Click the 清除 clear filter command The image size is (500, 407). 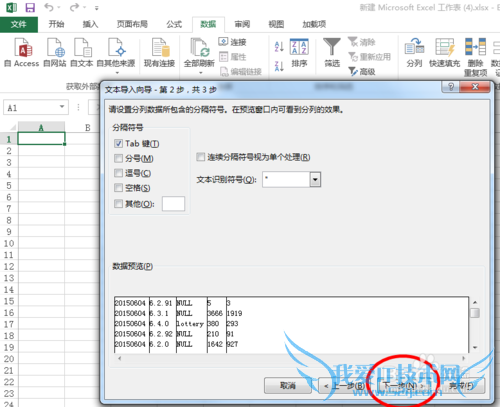click(x=362, y=42)
